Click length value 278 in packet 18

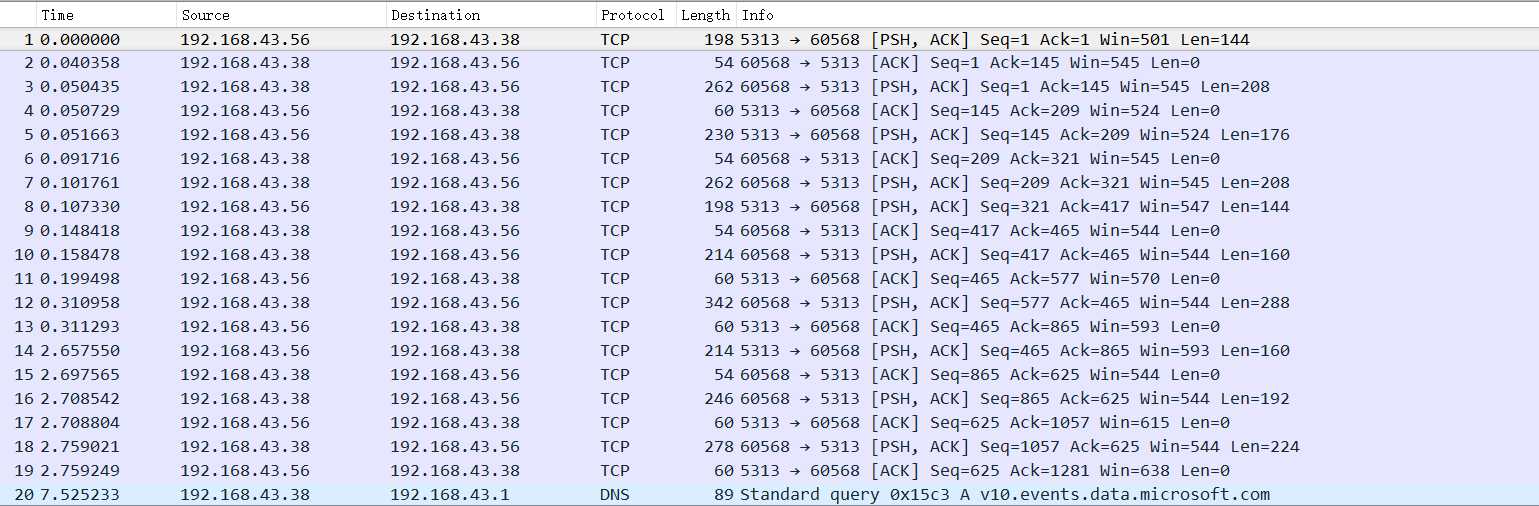click(x=718, y=446)
